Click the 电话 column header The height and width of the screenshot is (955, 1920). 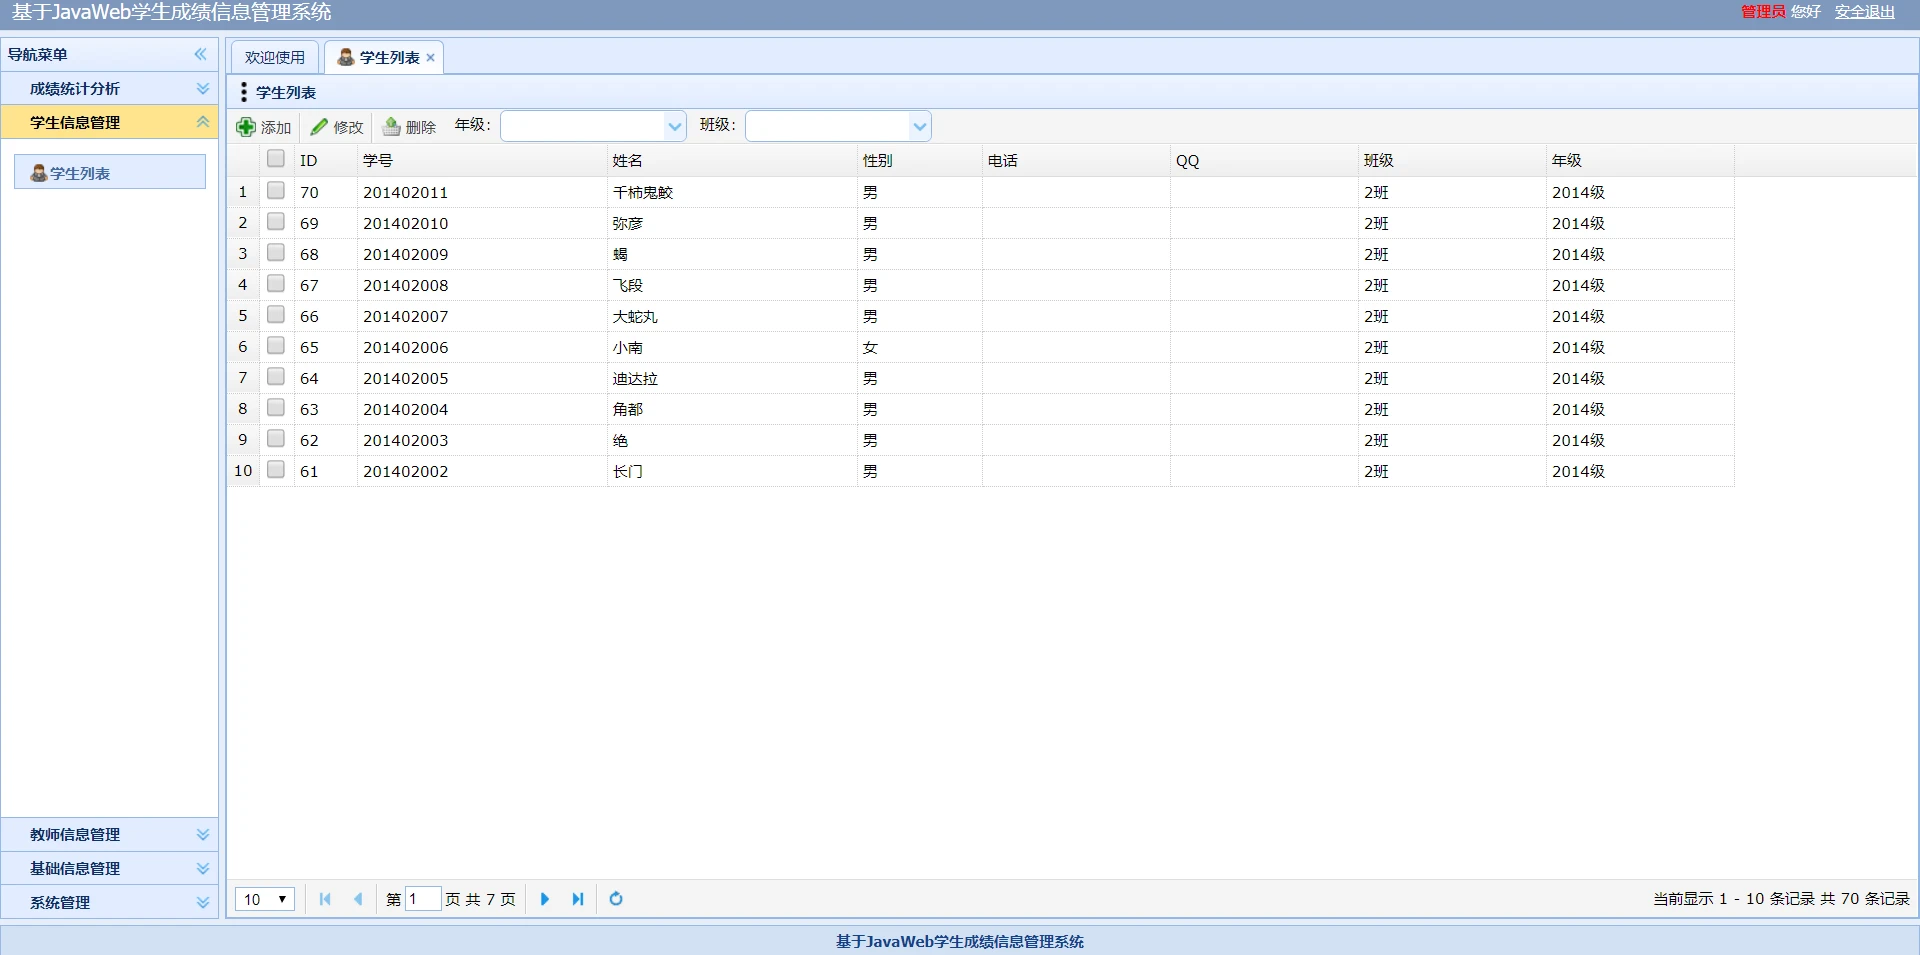click(x=1076, y=160)
